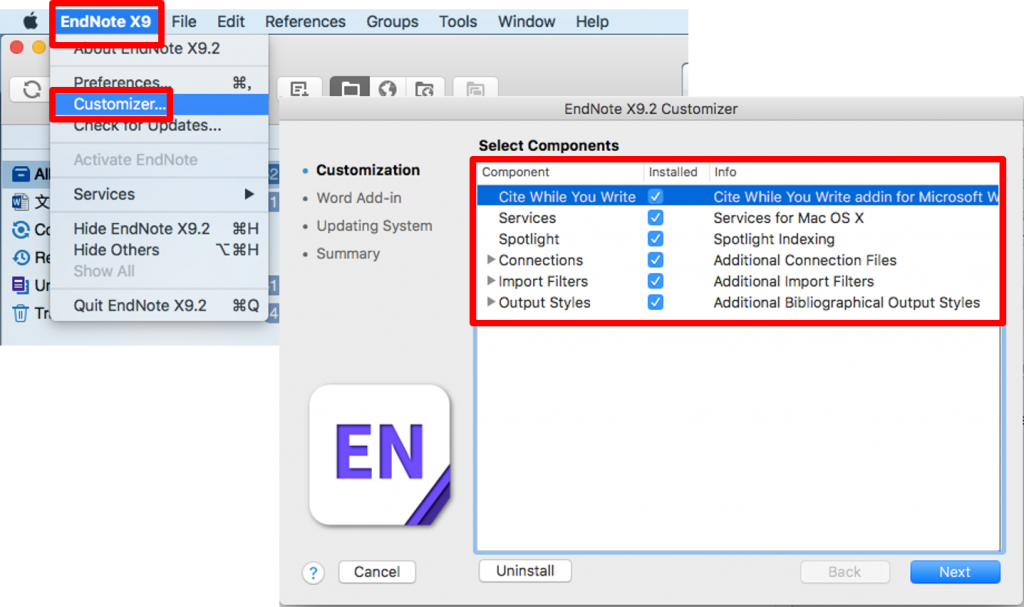The height and width of the screenshot is (607, 1024).
Task: Open the Groups menu
Action: point(392,22)
